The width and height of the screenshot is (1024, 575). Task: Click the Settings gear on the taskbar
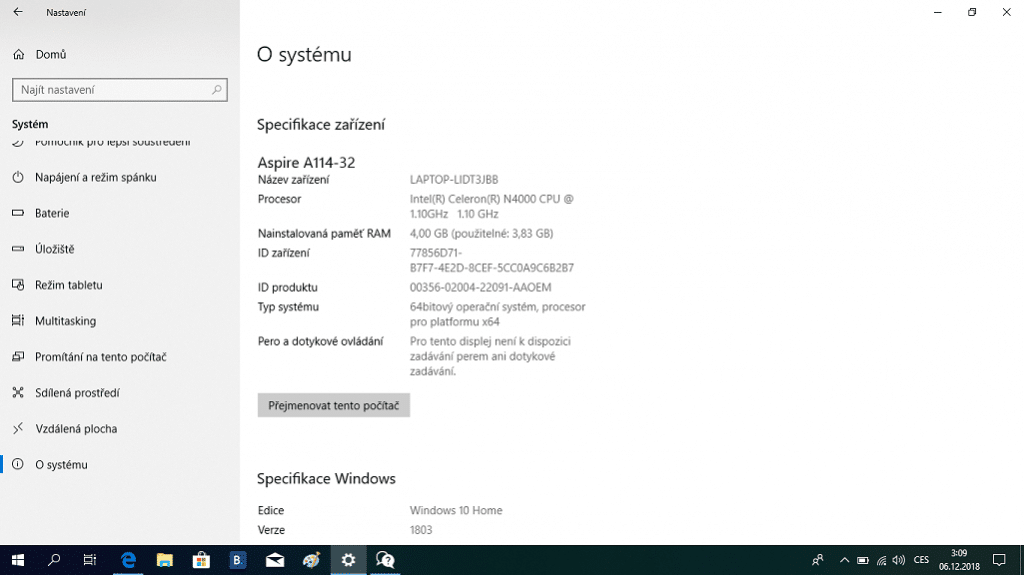click(348, 560)
